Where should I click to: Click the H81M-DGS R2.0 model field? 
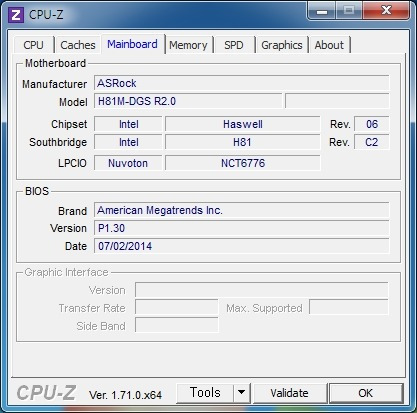point(188,101)
